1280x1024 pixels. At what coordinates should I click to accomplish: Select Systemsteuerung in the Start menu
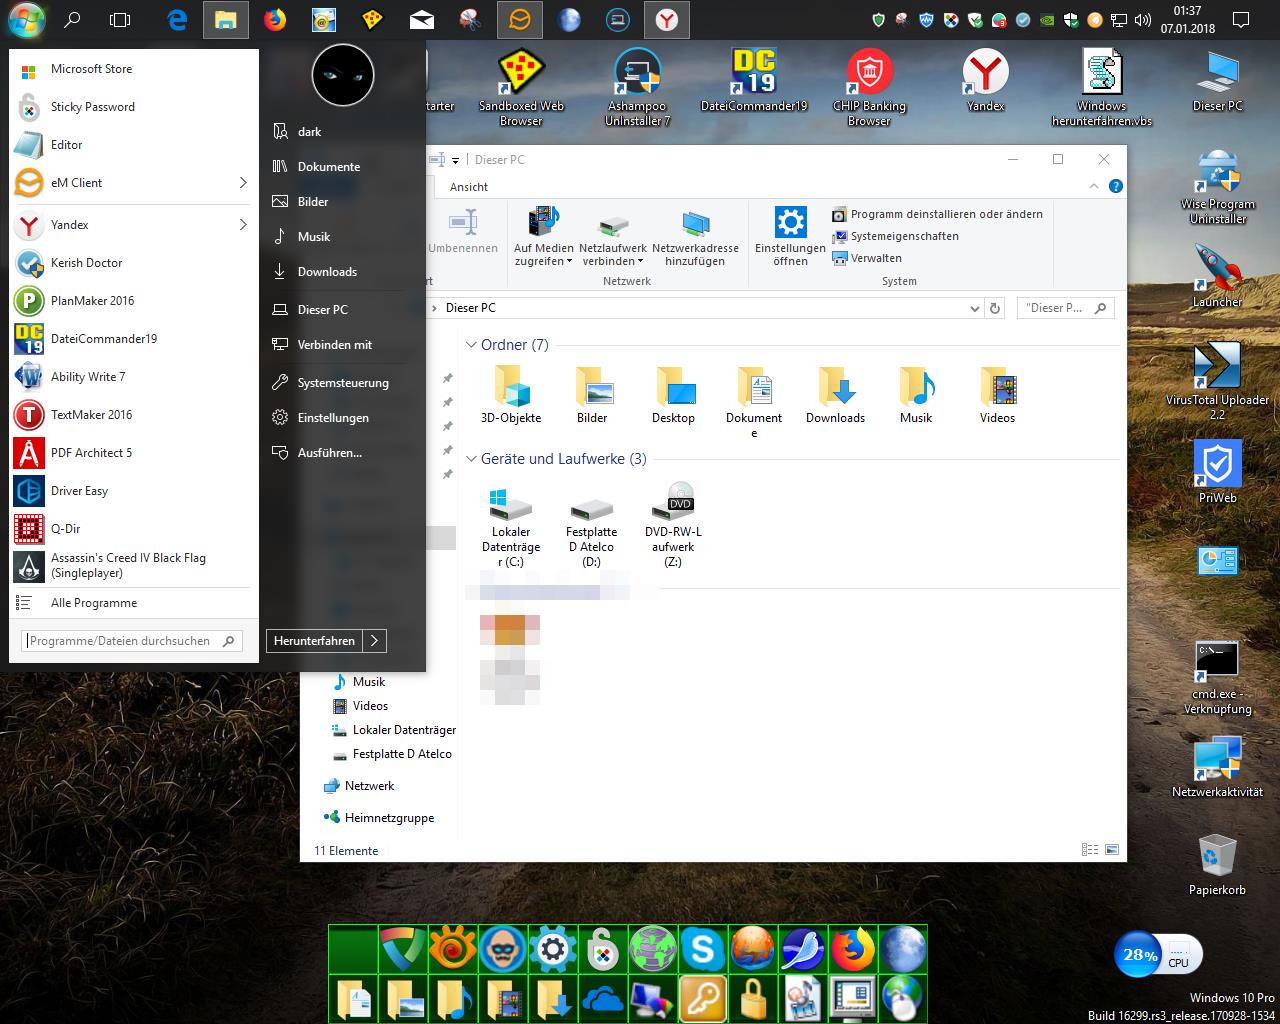343,383
